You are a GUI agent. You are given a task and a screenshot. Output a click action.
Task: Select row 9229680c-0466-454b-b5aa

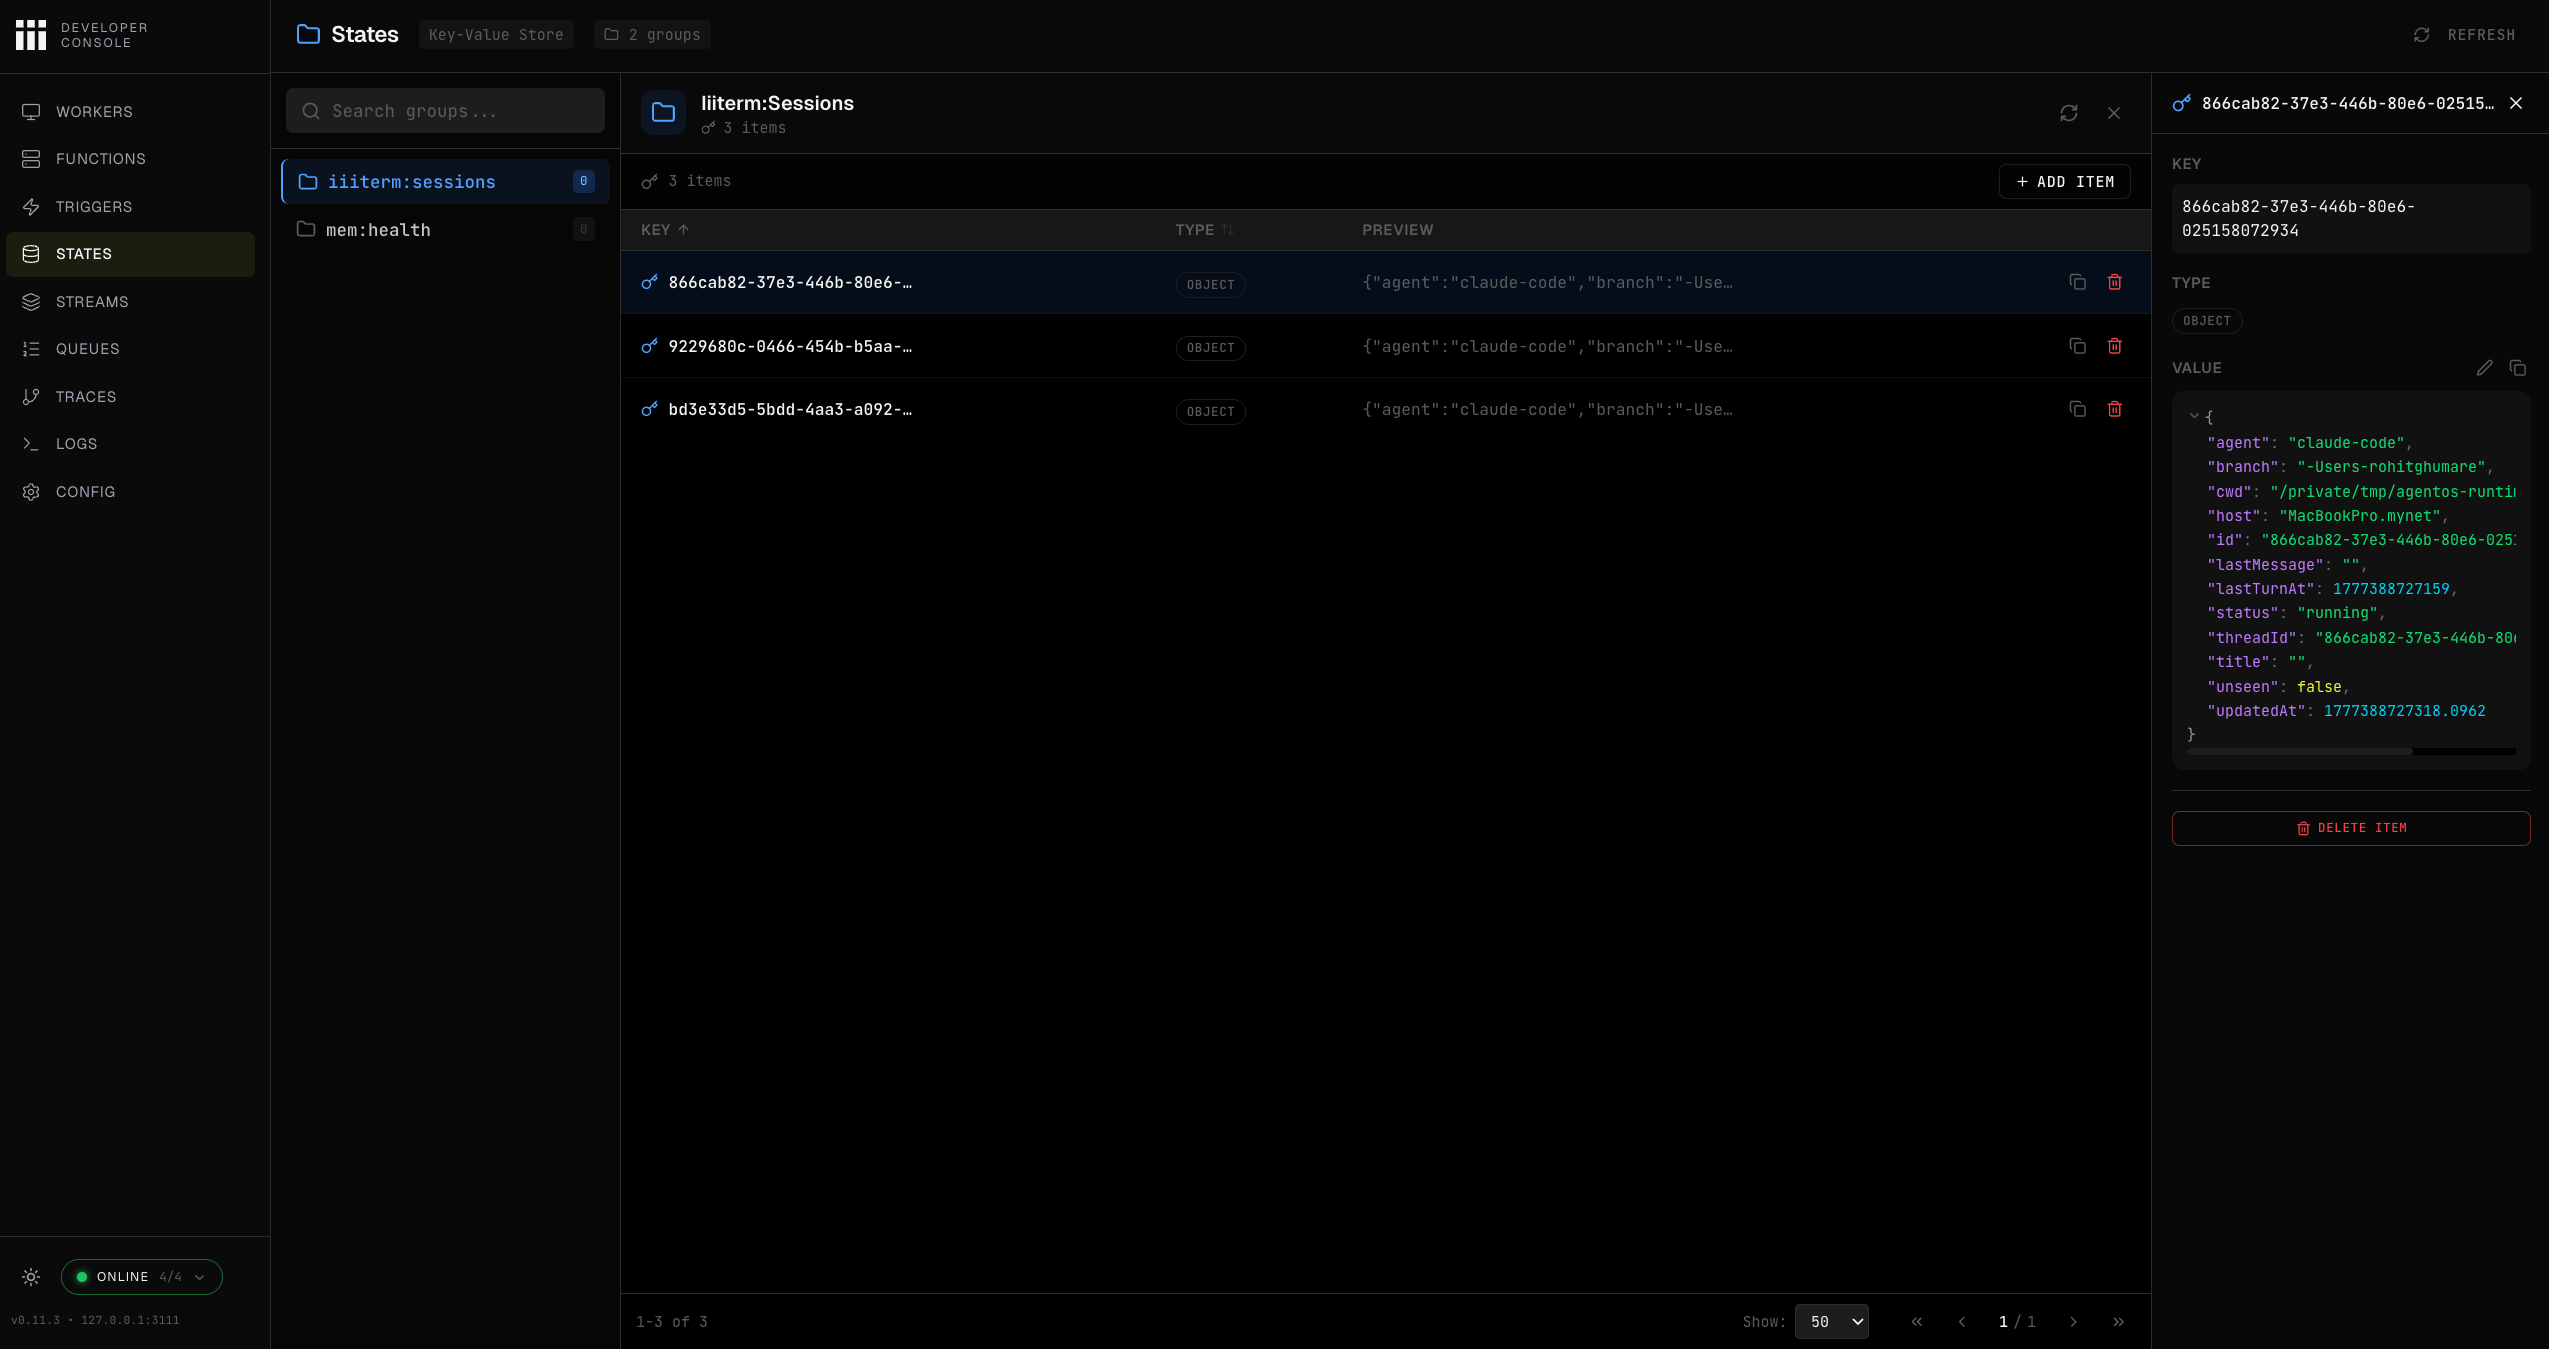[1385, 346]
